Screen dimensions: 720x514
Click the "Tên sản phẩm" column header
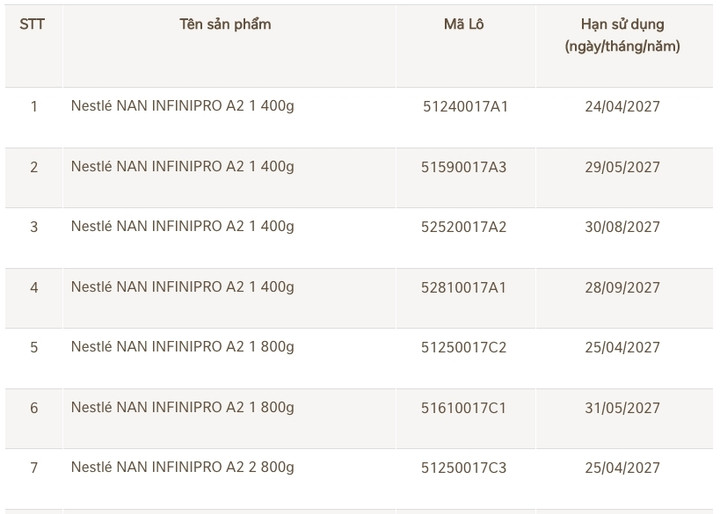click(x=225, y=24)
